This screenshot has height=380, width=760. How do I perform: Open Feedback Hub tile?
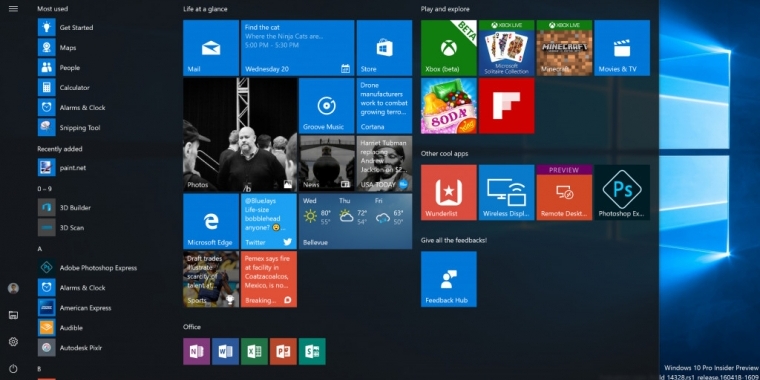coord(448,279)
